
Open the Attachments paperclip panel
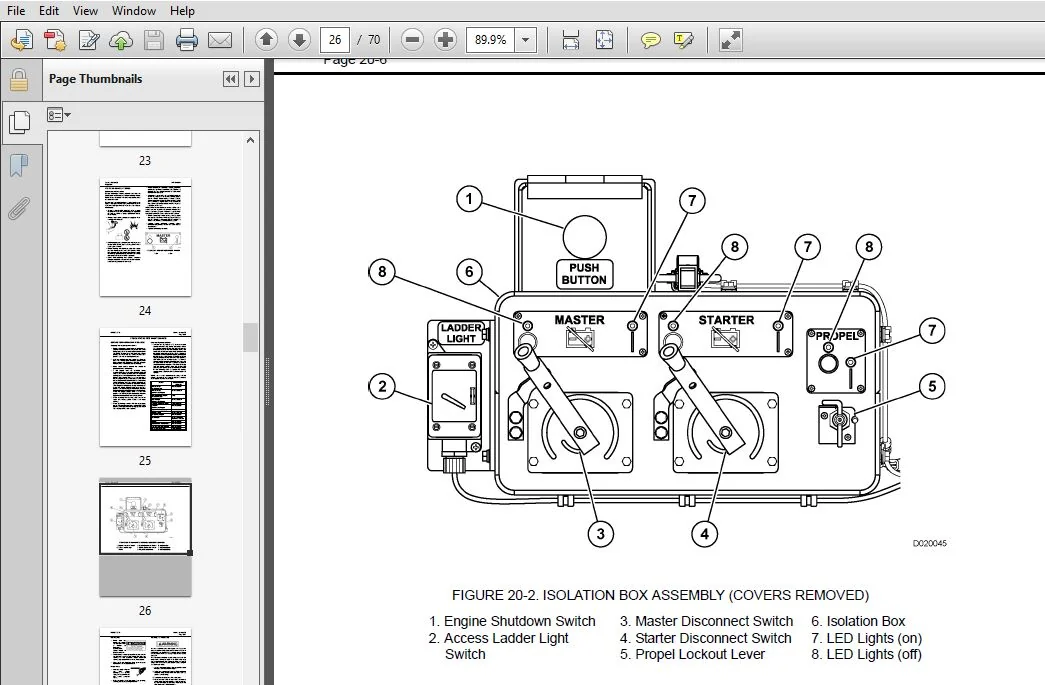coord(19,208)
